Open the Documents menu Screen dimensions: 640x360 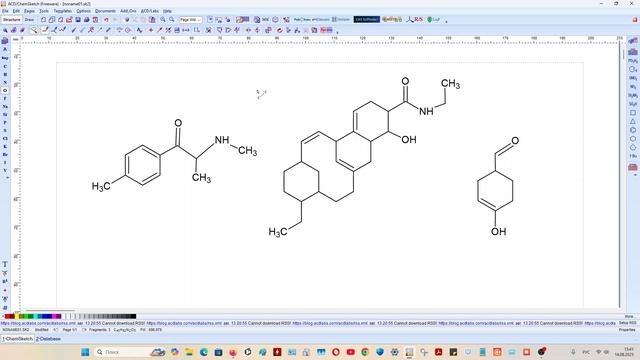click(105, 11)
